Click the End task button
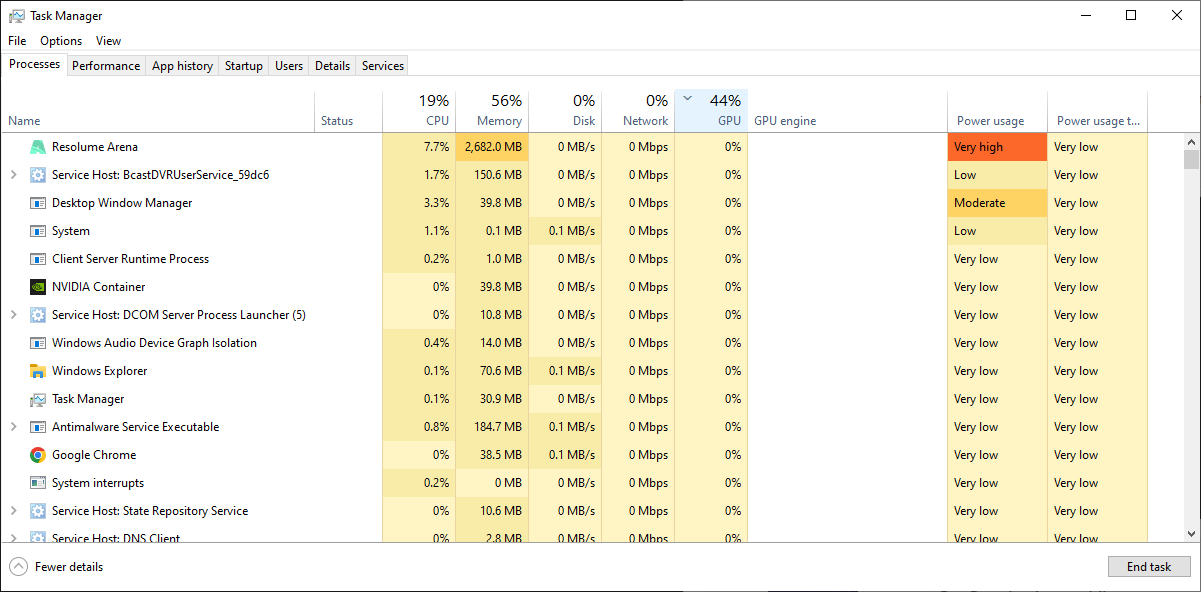Image resolution: width=1201 pixels, height=592 pixels. [1149, 567]
